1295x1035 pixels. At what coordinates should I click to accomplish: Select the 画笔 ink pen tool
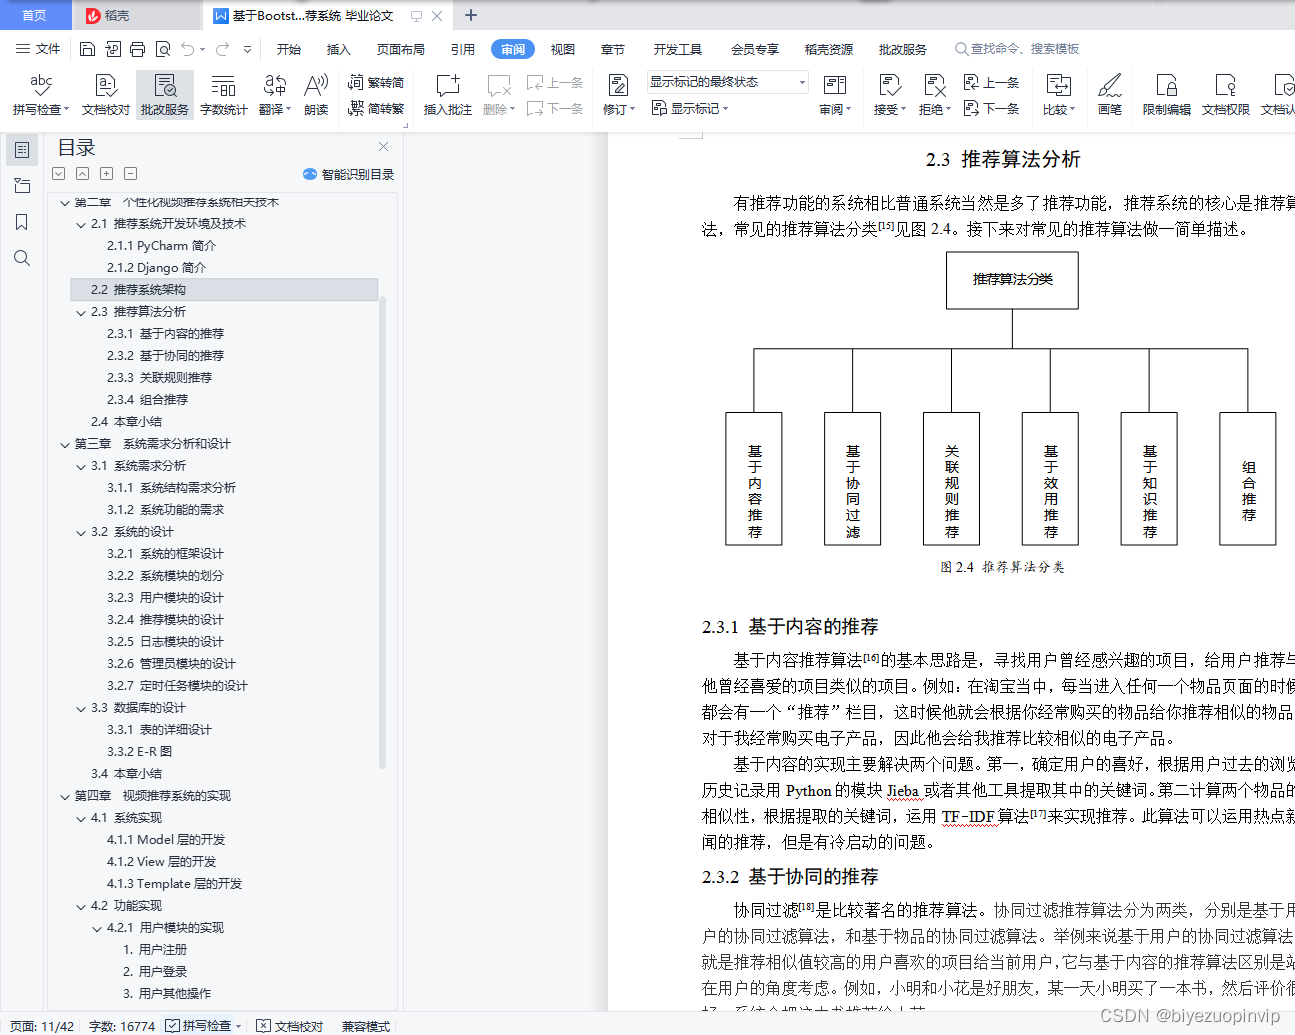point(1110,95)
